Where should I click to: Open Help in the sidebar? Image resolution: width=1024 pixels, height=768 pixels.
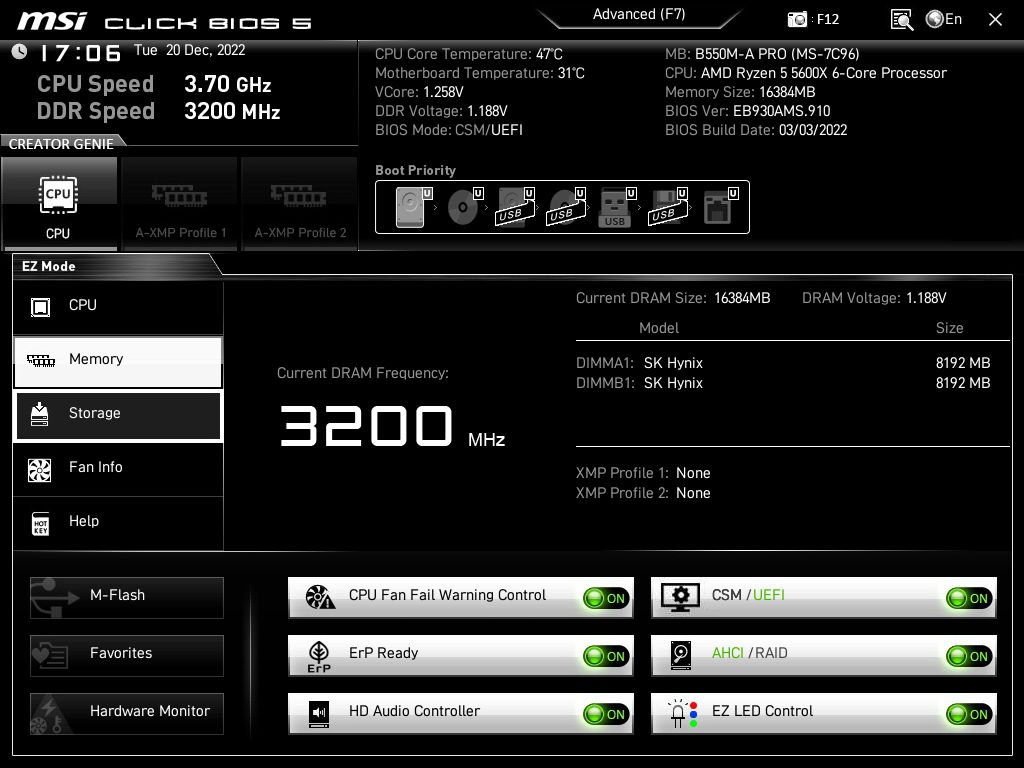click(x=118, y=522)
